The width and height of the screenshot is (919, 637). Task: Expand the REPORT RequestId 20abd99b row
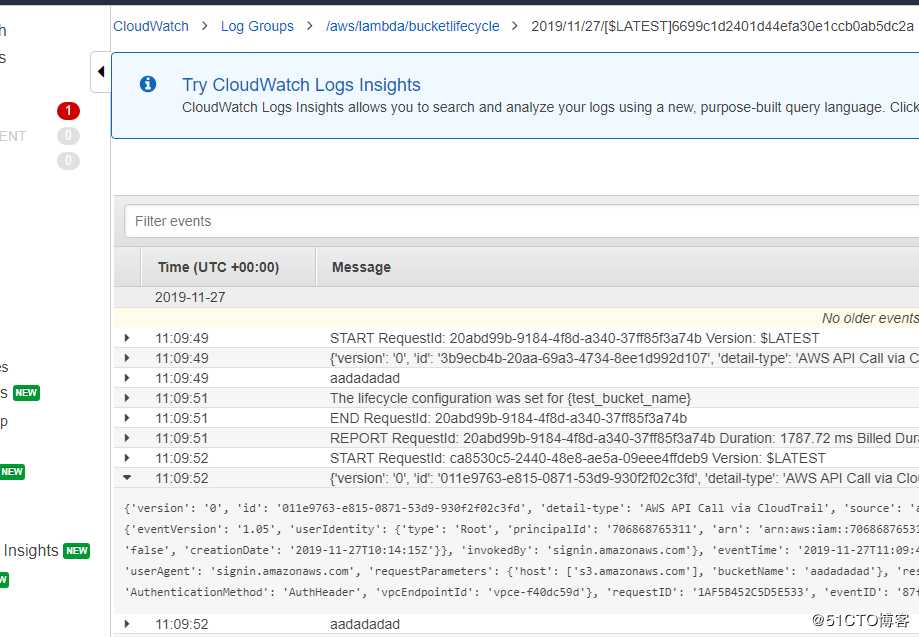click(127, 438)
